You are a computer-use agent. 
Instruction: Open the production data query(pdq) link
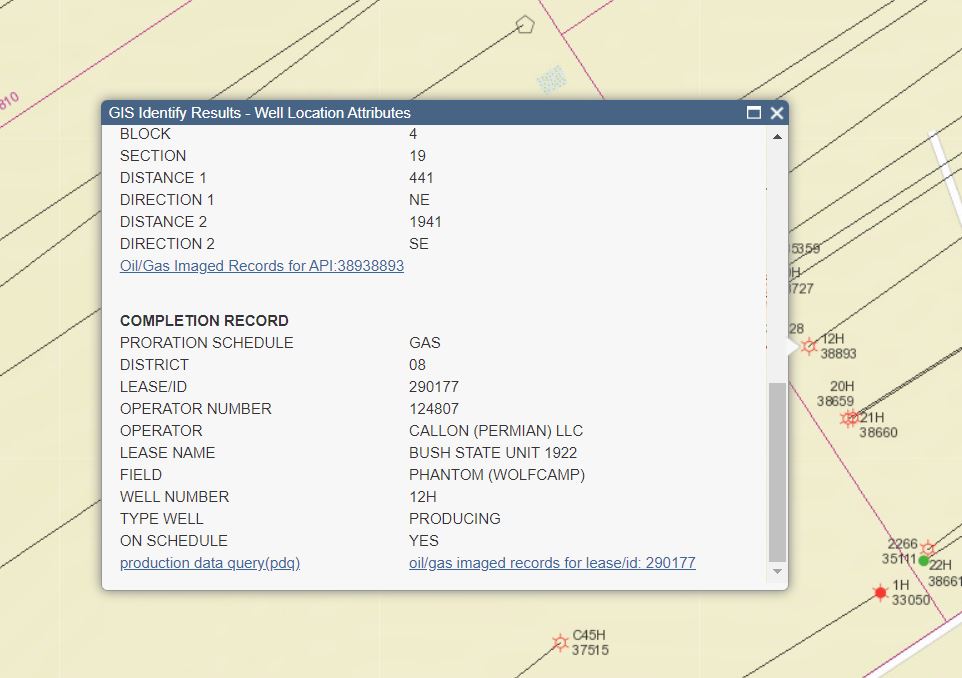[x=210, y=563]
